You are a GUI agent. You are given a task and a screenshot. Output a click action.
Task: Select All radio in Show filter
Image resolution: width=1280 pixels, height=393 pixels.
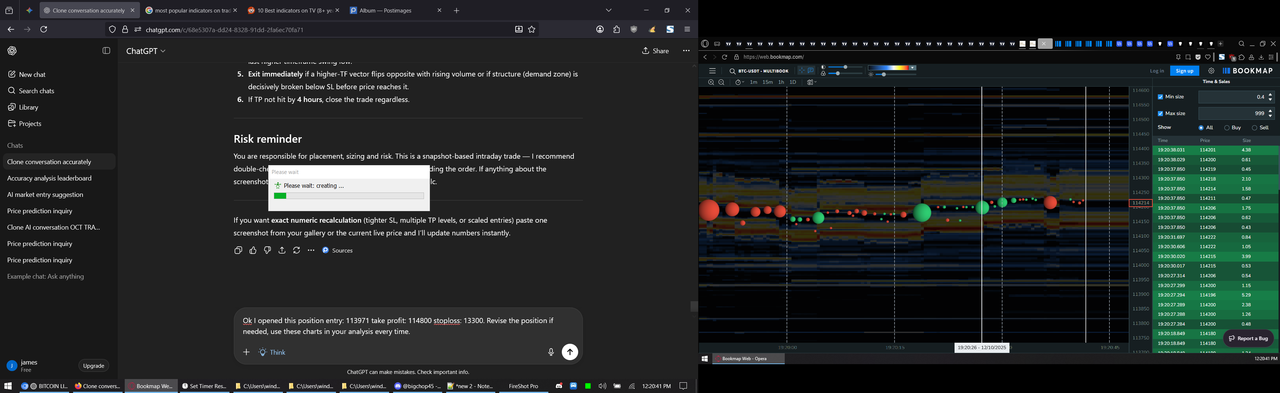[x=1201, y=128]
